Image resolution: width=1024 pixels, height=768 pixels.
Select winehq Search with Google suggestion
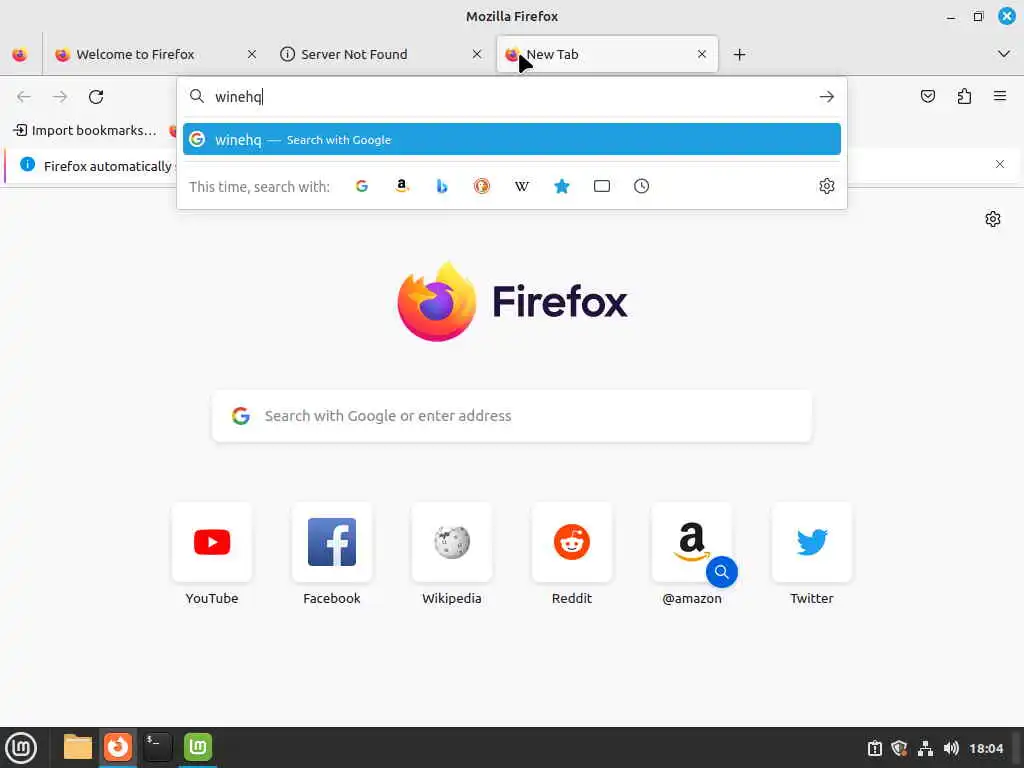(512, 139)
